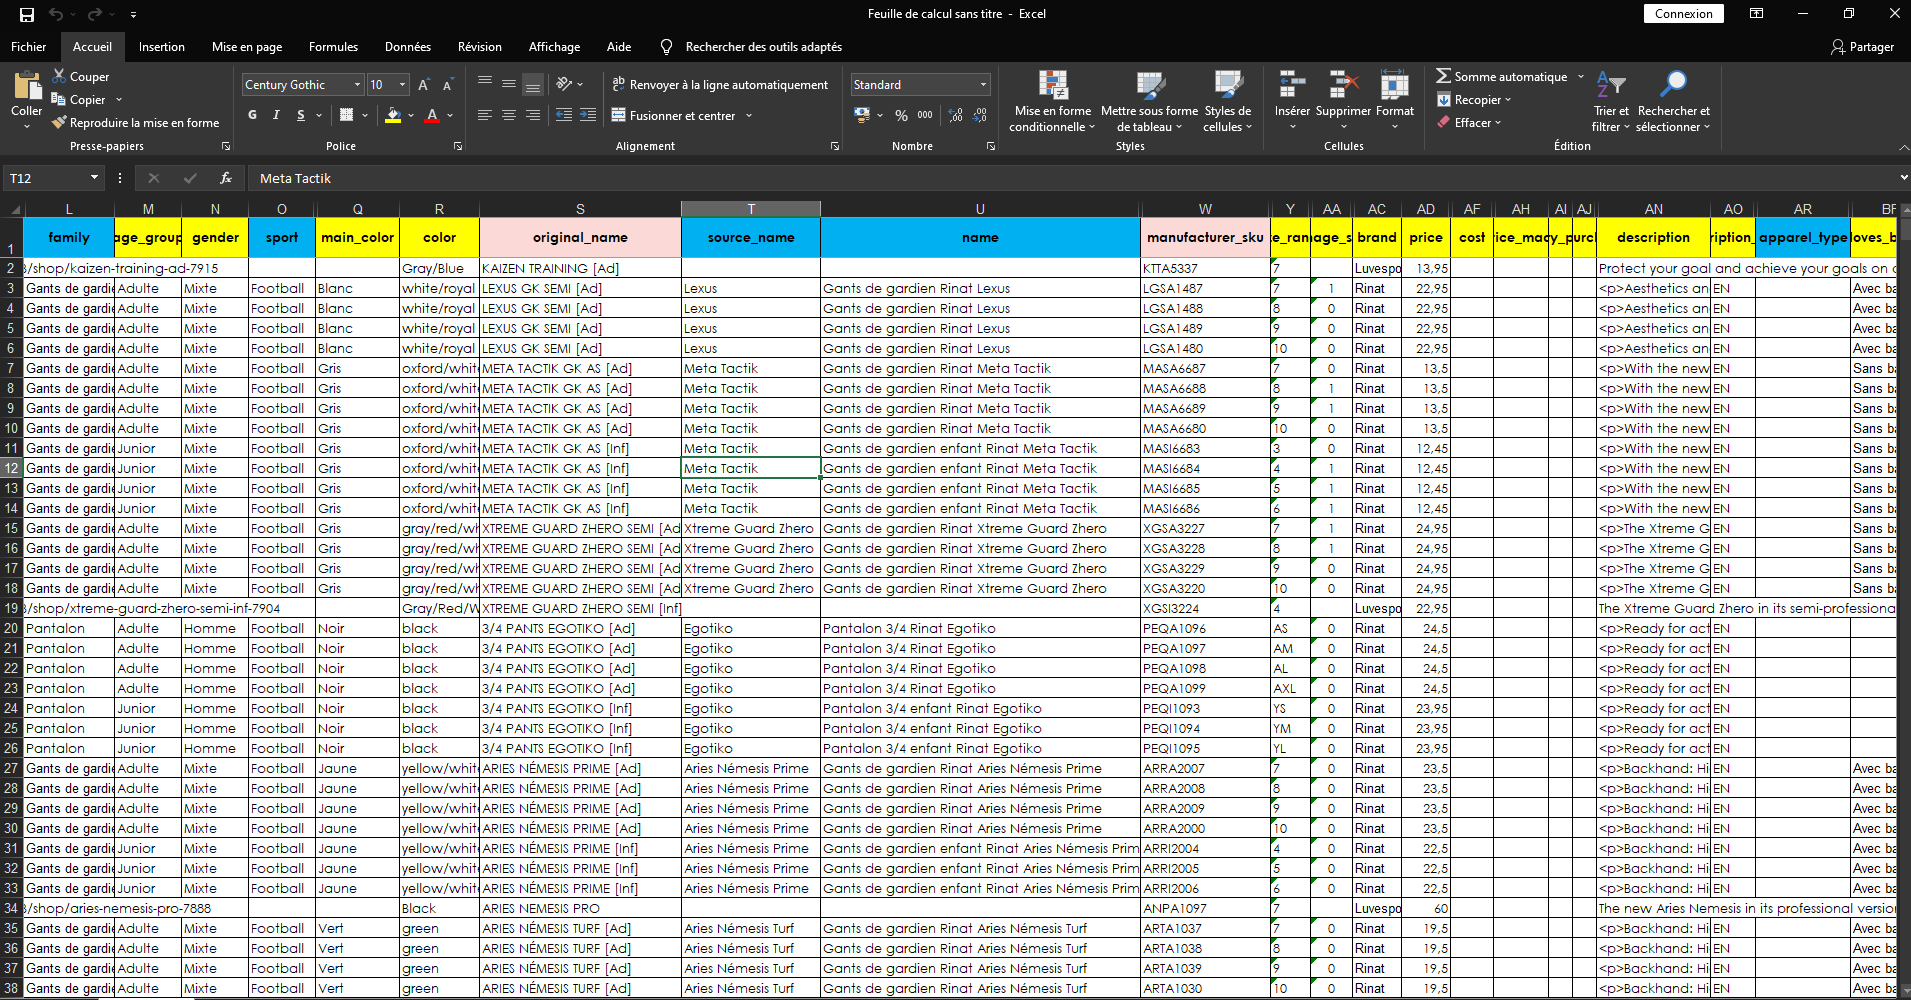Screen dimensions: 1911x1000
Task: Open the Century Gothic font dropdown
Action: point(357,85)
